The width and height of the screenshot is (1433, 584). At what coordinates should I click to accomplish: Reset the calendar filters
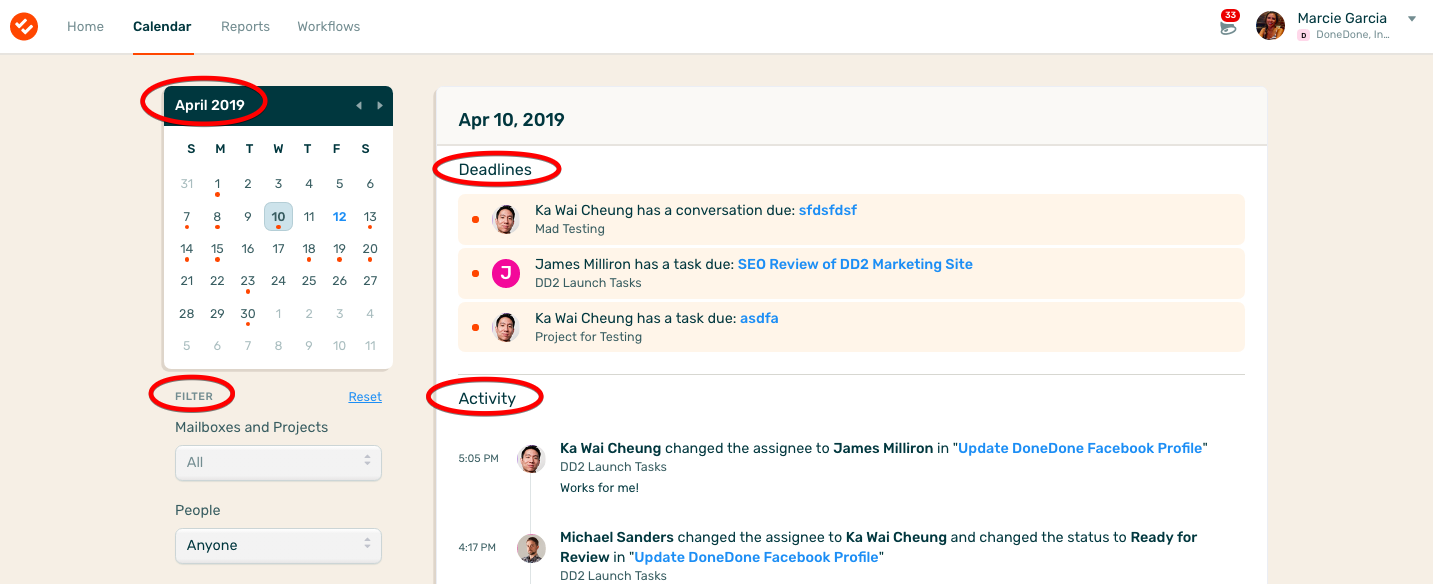click(365, 397)
